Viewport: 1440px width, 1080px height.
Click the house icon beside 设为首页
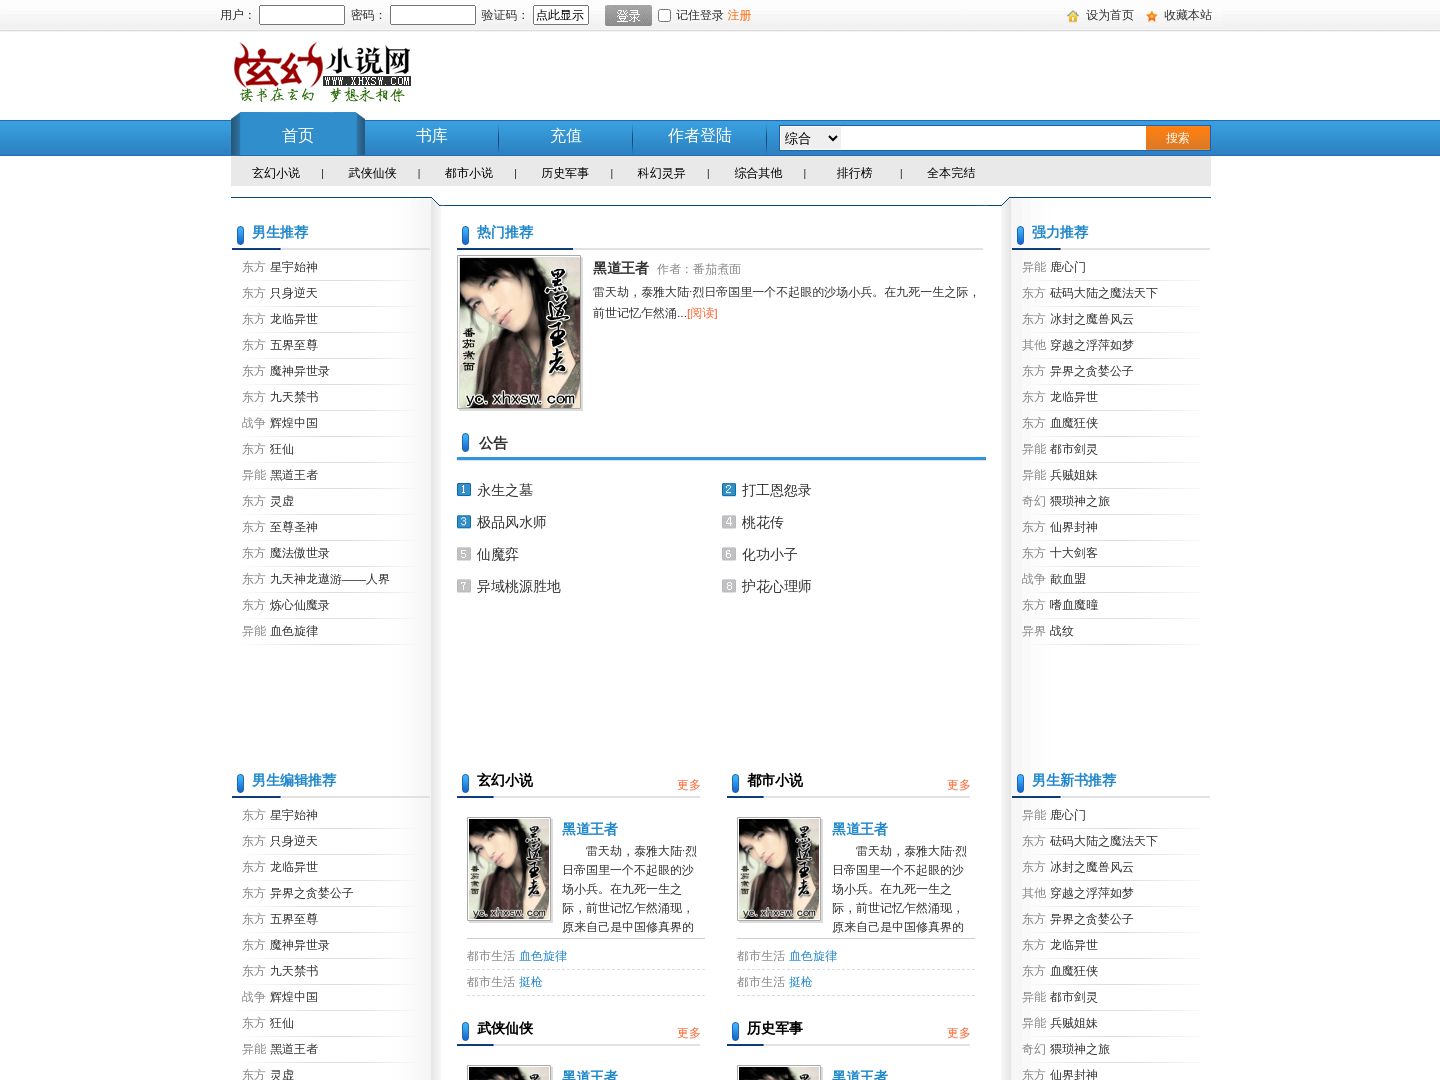(x=1073, y=16)
